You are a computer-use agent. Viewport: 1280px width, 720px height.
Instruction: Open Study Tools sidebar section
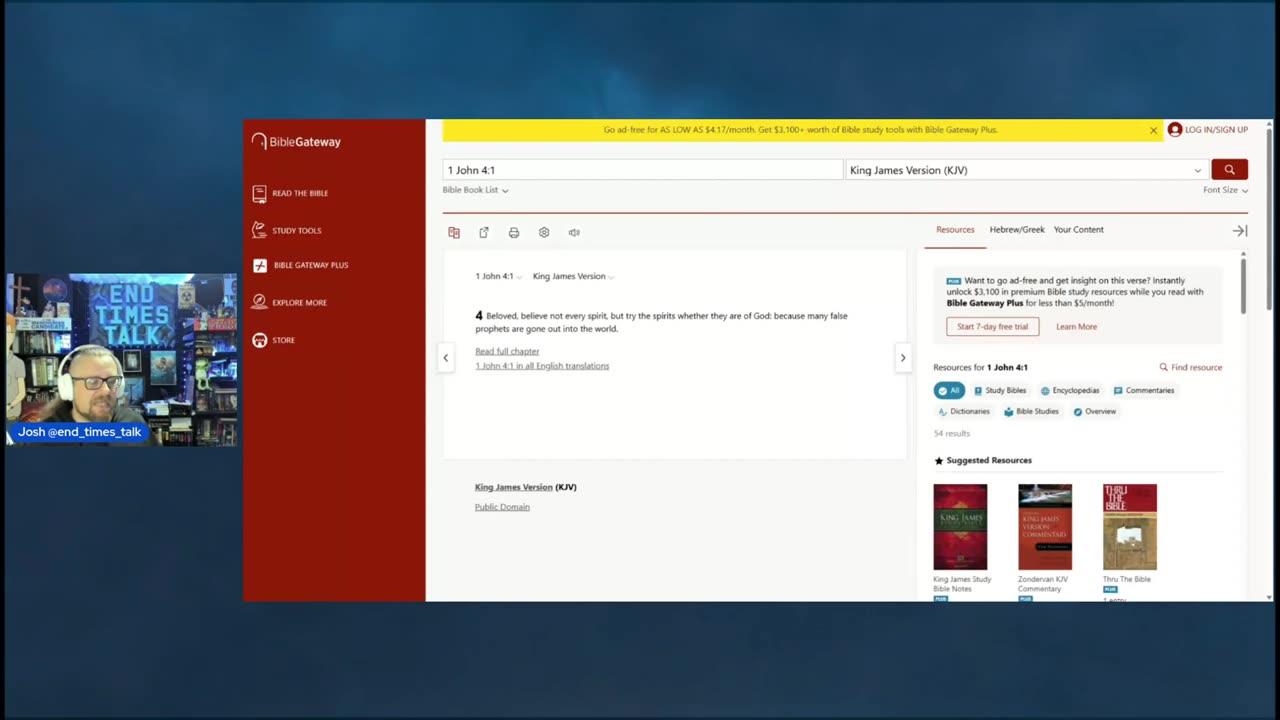tap(287, 230)
